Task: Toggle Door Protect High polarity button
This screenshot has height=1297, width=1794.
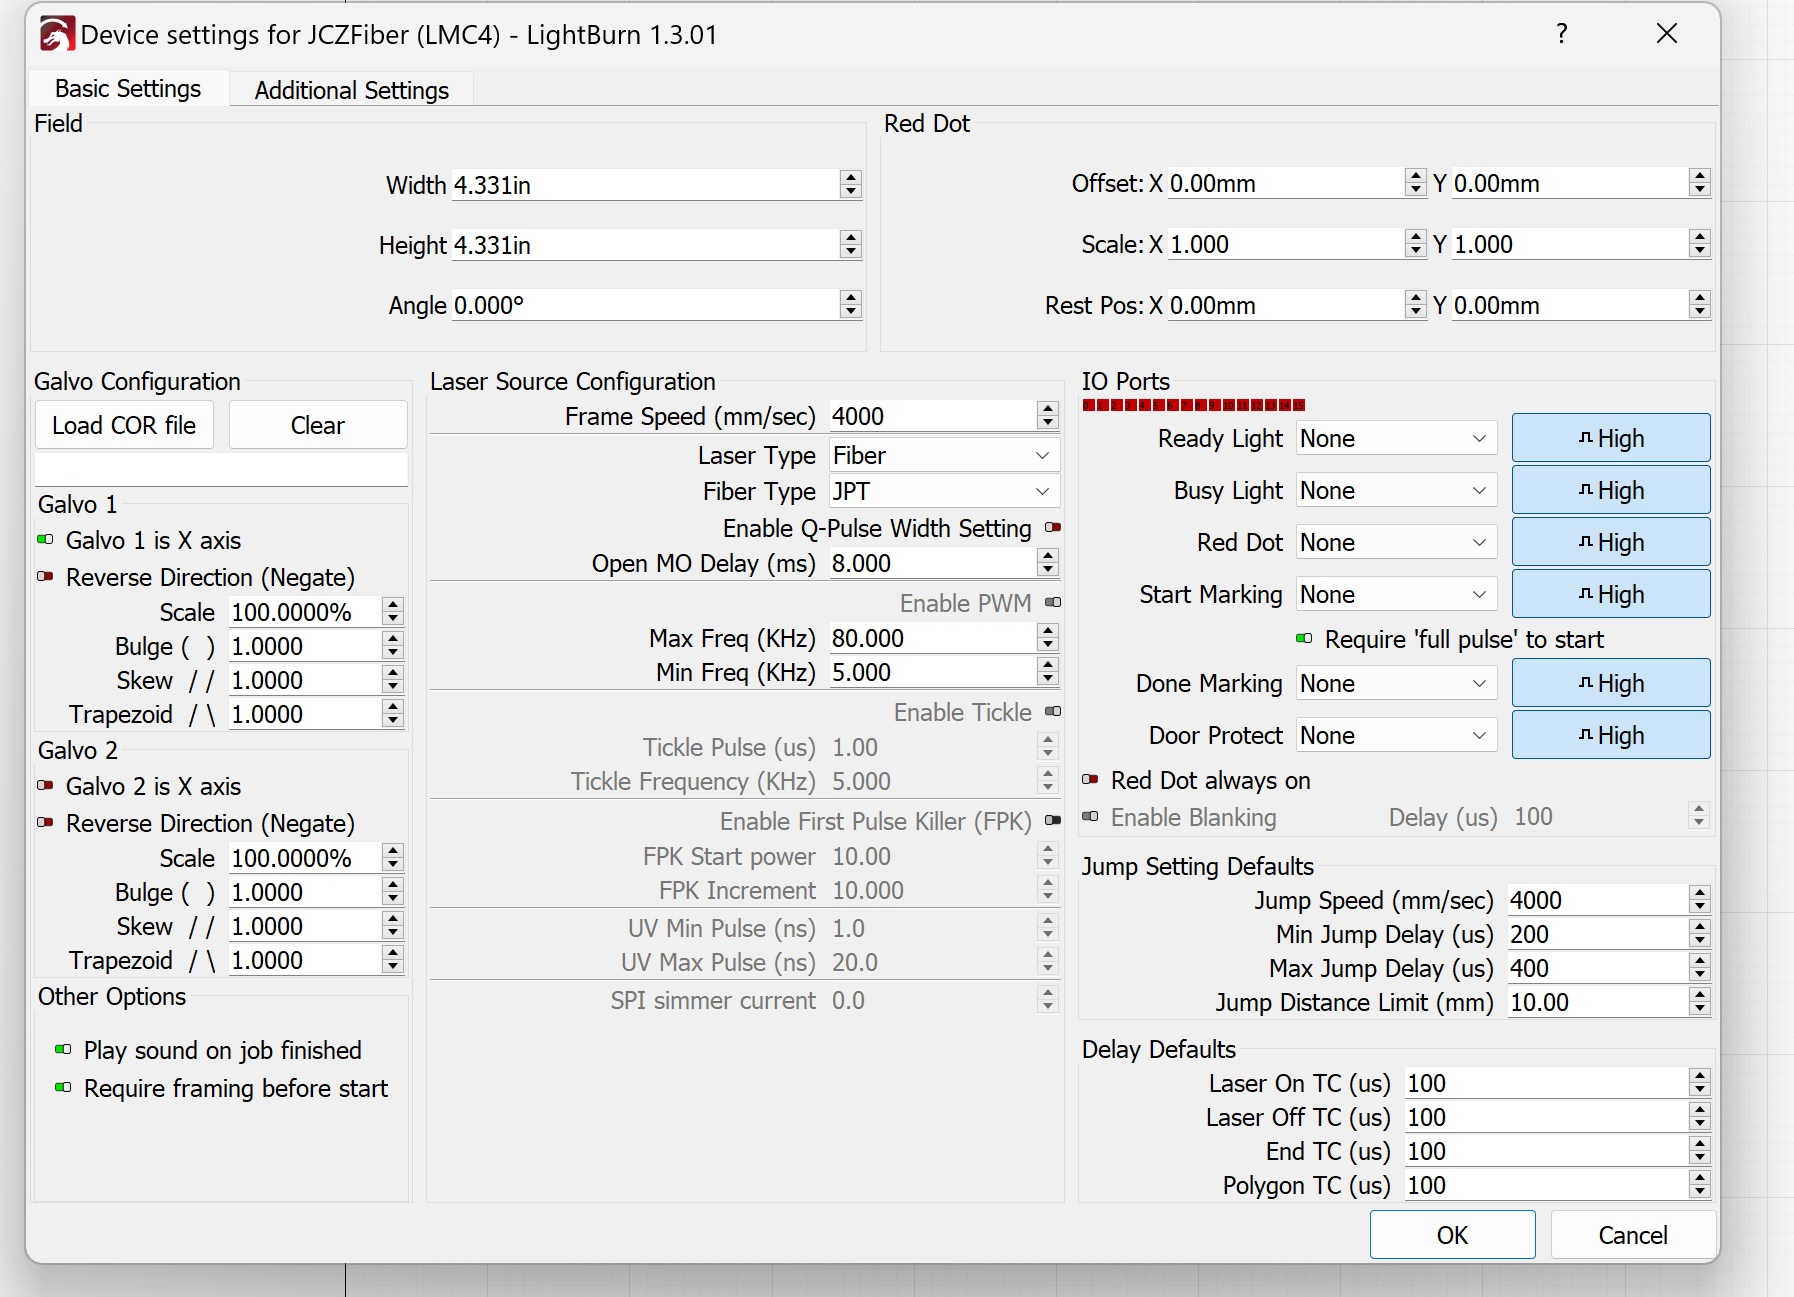Action: [x=1611, y=735]
